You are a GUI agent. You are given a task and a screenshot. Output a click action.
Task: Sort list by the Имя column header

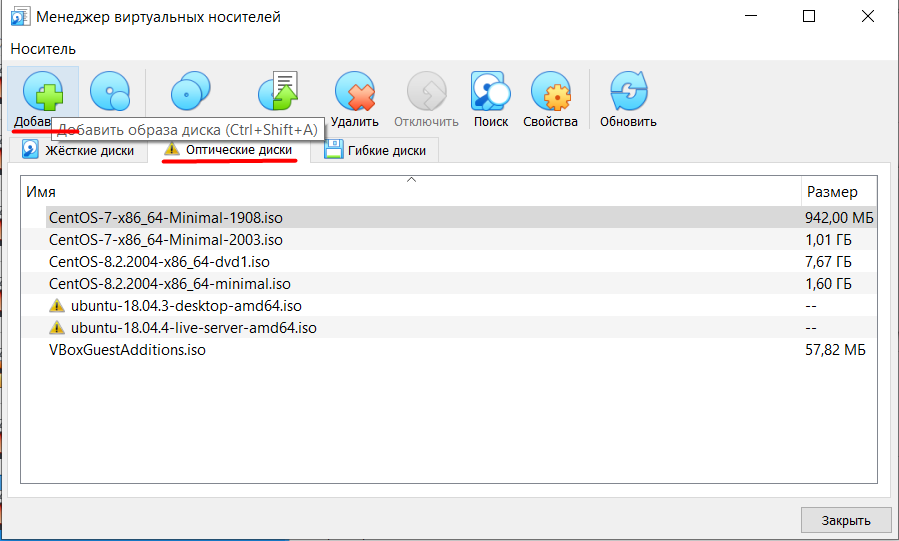[x=411, y=191]
